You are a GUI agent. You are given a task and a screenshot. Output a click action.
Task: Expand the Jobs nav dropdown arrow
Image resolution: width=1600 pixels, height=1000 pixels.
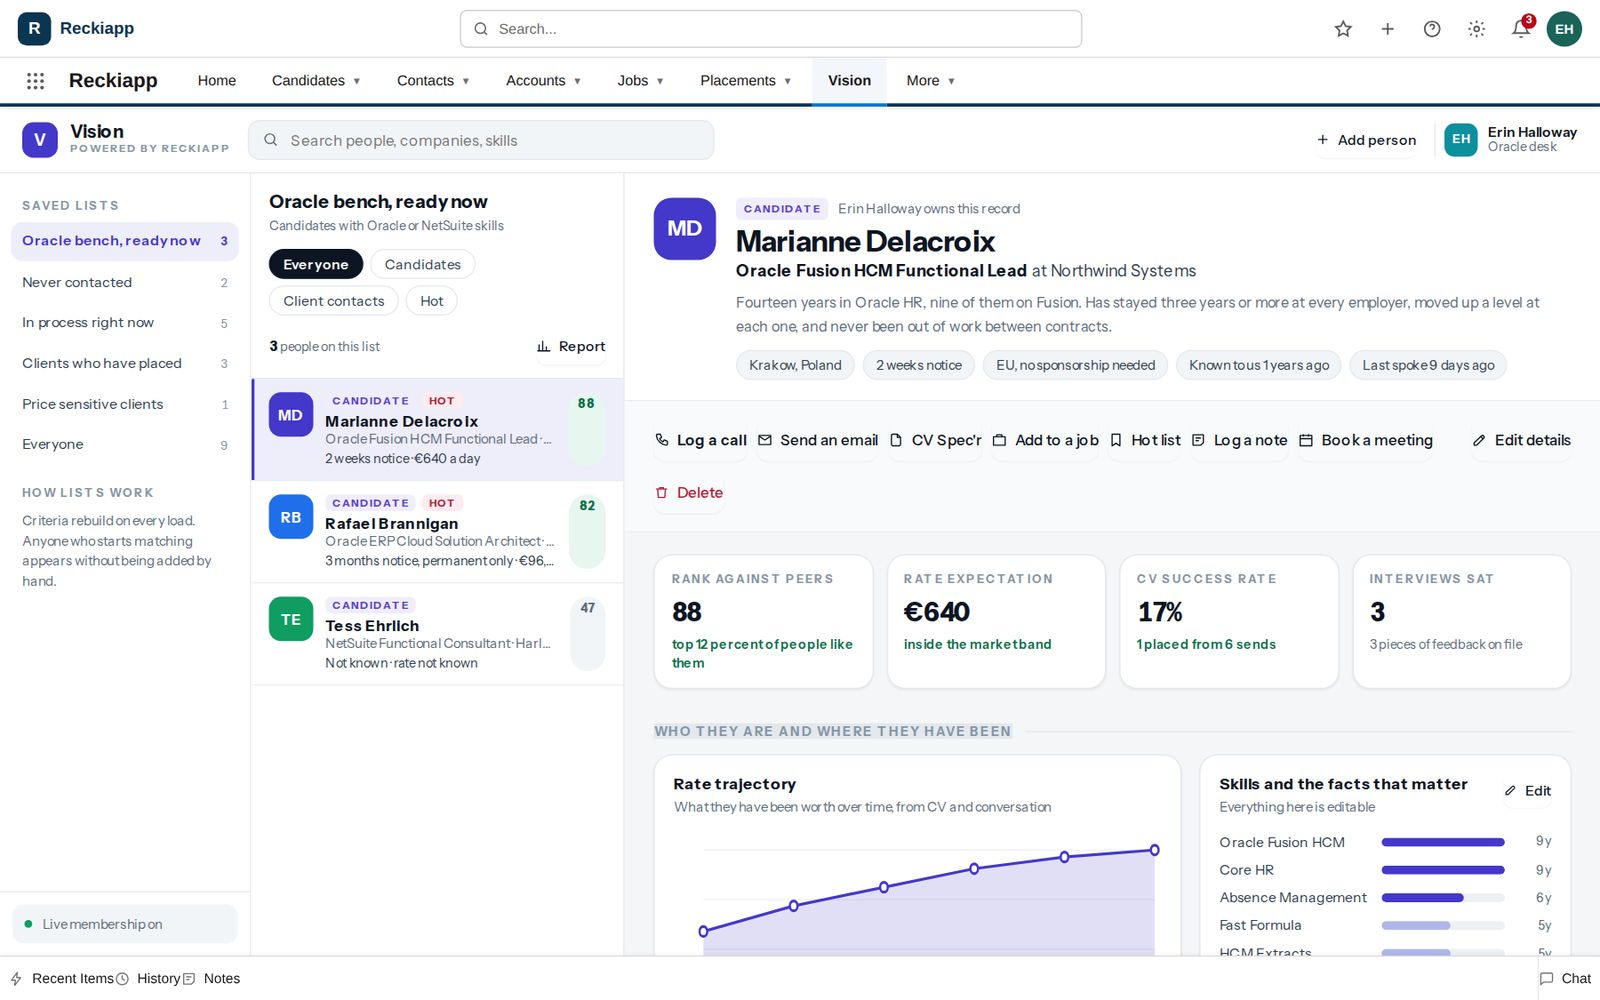click(660, 82)
